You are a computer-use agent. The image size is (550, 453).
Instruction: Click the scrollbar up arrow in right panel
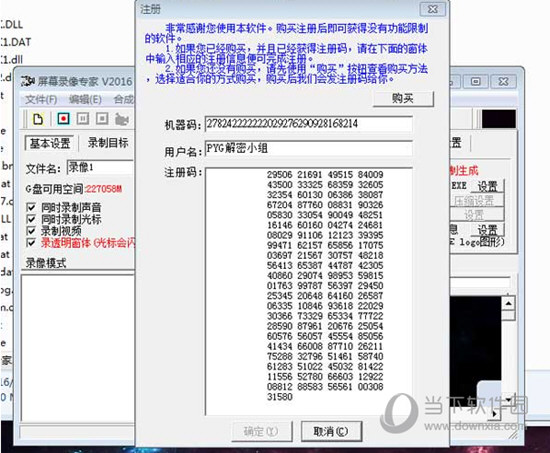pos(508,303)
